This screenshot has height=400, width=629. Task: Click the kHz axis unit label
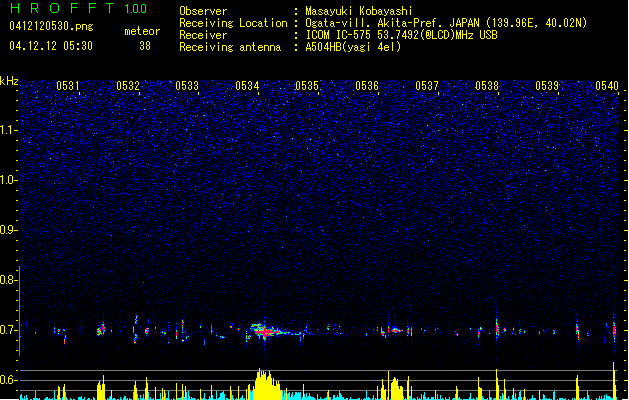tap(9, 81)
